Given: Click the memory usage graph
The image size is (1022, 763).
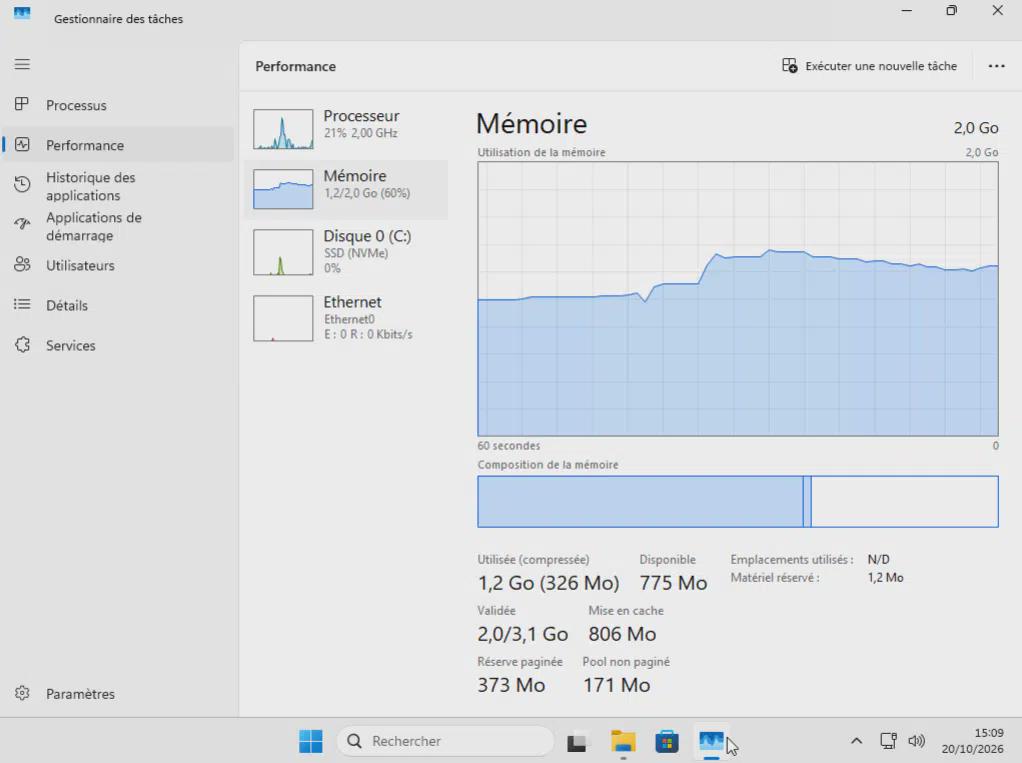Looking at the screenshot, I should [738, 298].
